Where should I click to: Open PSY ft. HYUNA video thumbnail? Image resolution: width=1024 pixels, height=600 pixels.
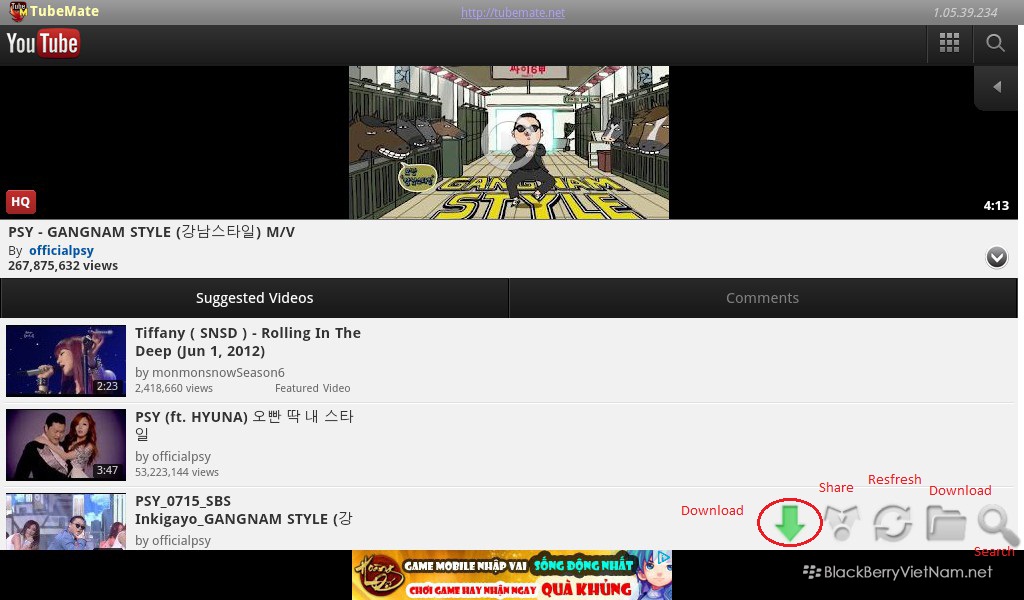[x=66, y=444]
